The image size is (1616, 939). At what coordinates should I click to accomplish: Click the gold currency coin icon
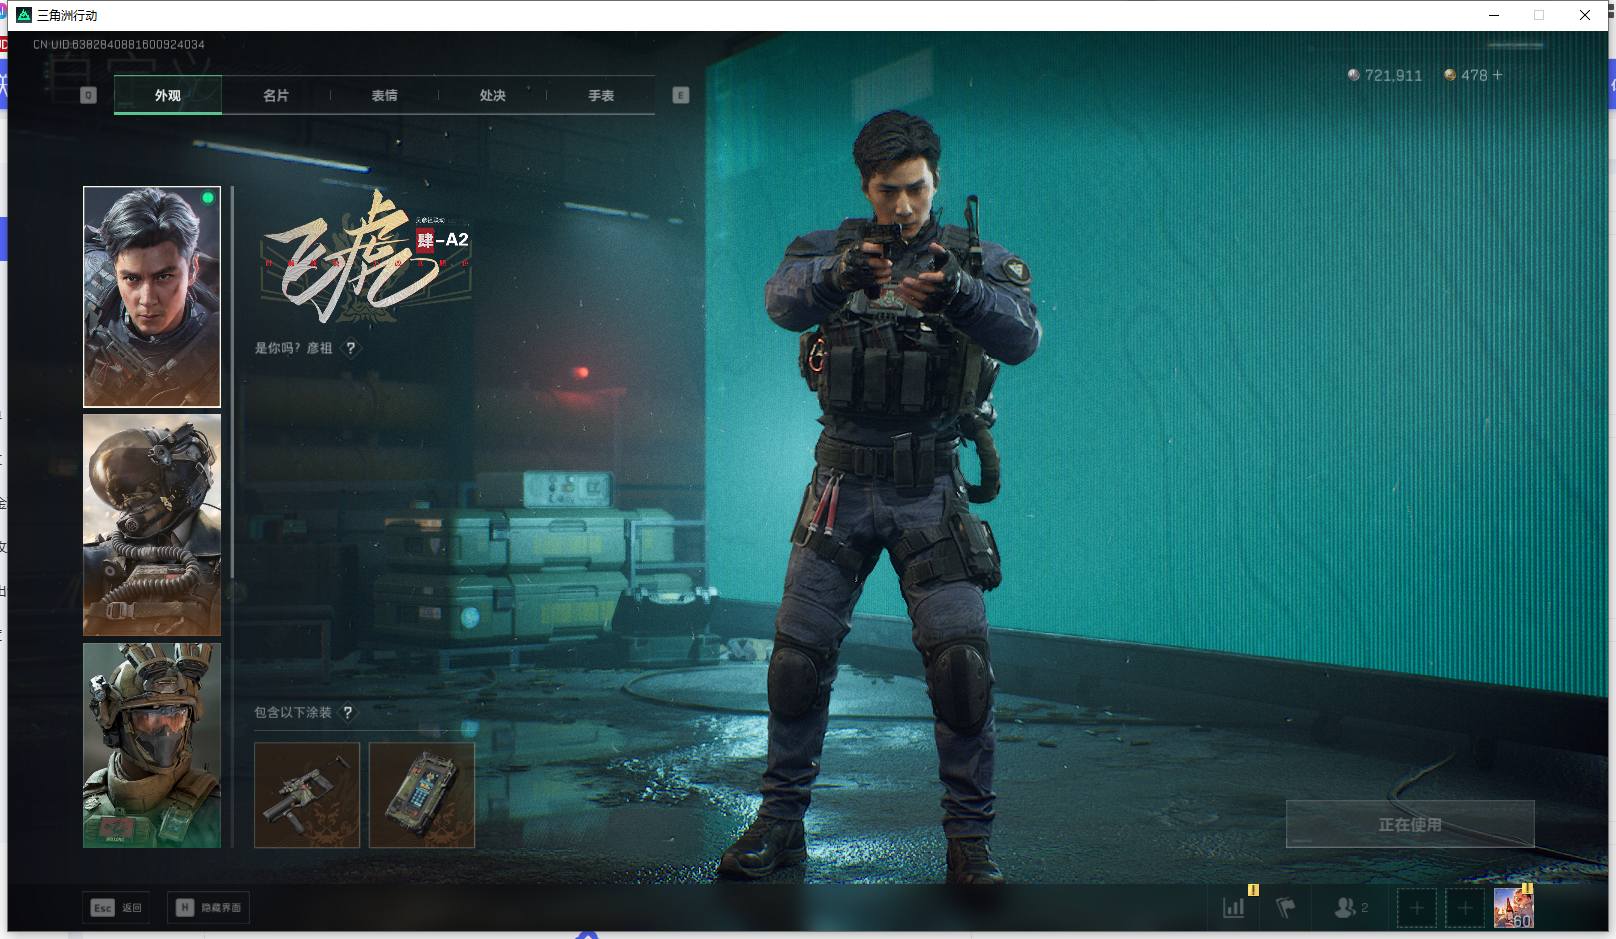click(x=1450, y=75)
